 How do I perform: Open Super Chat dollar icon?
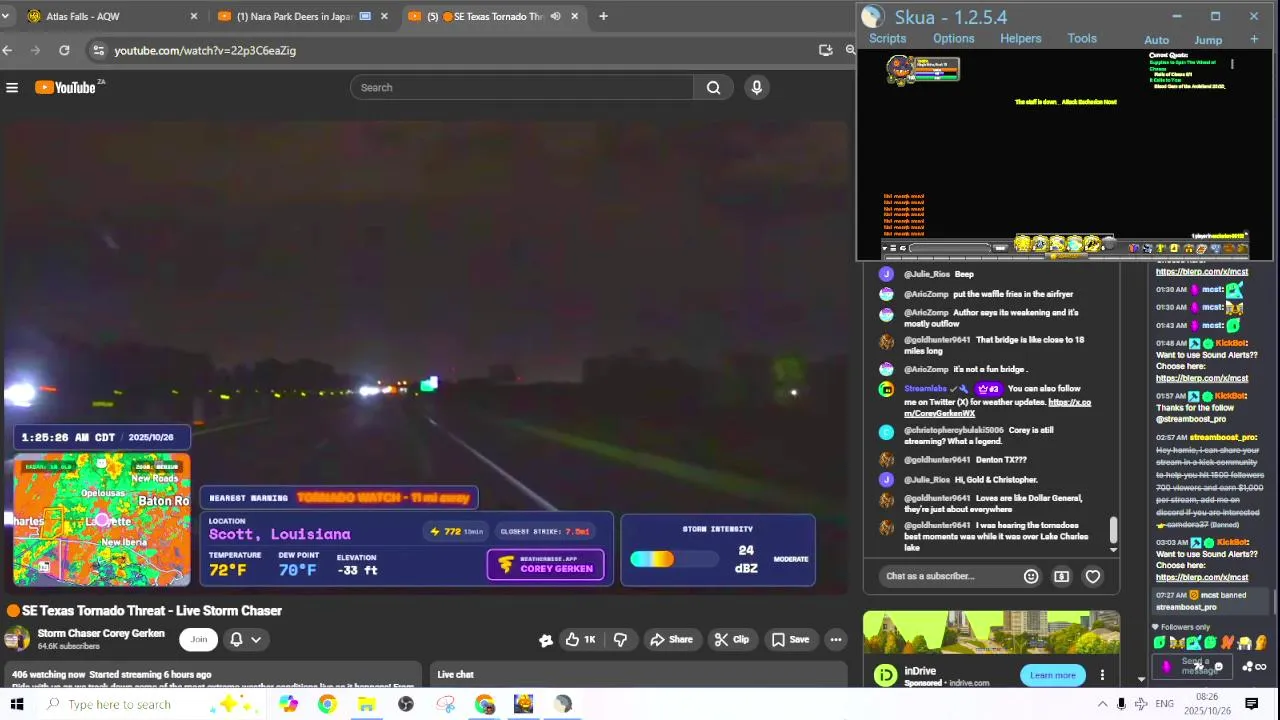[1062, 576]
